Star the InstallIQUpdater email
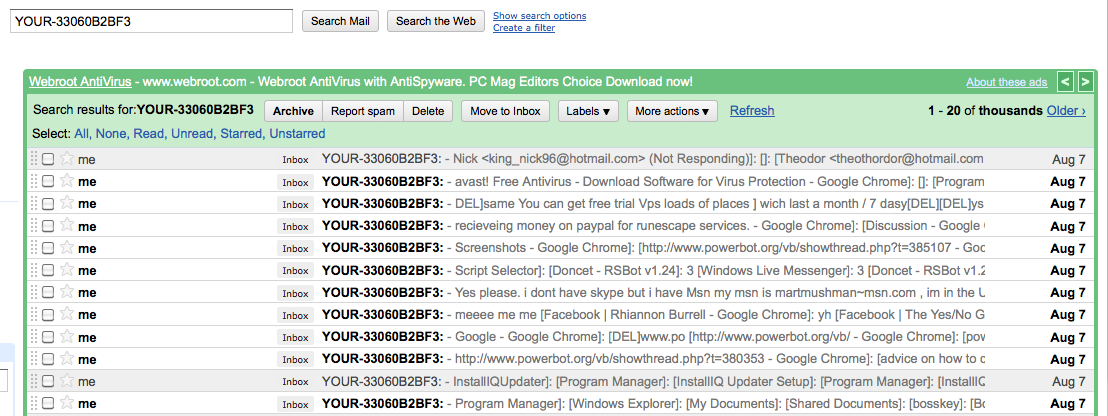The height and width of the screenshot is (416, 1108). [x=67, y=381]
